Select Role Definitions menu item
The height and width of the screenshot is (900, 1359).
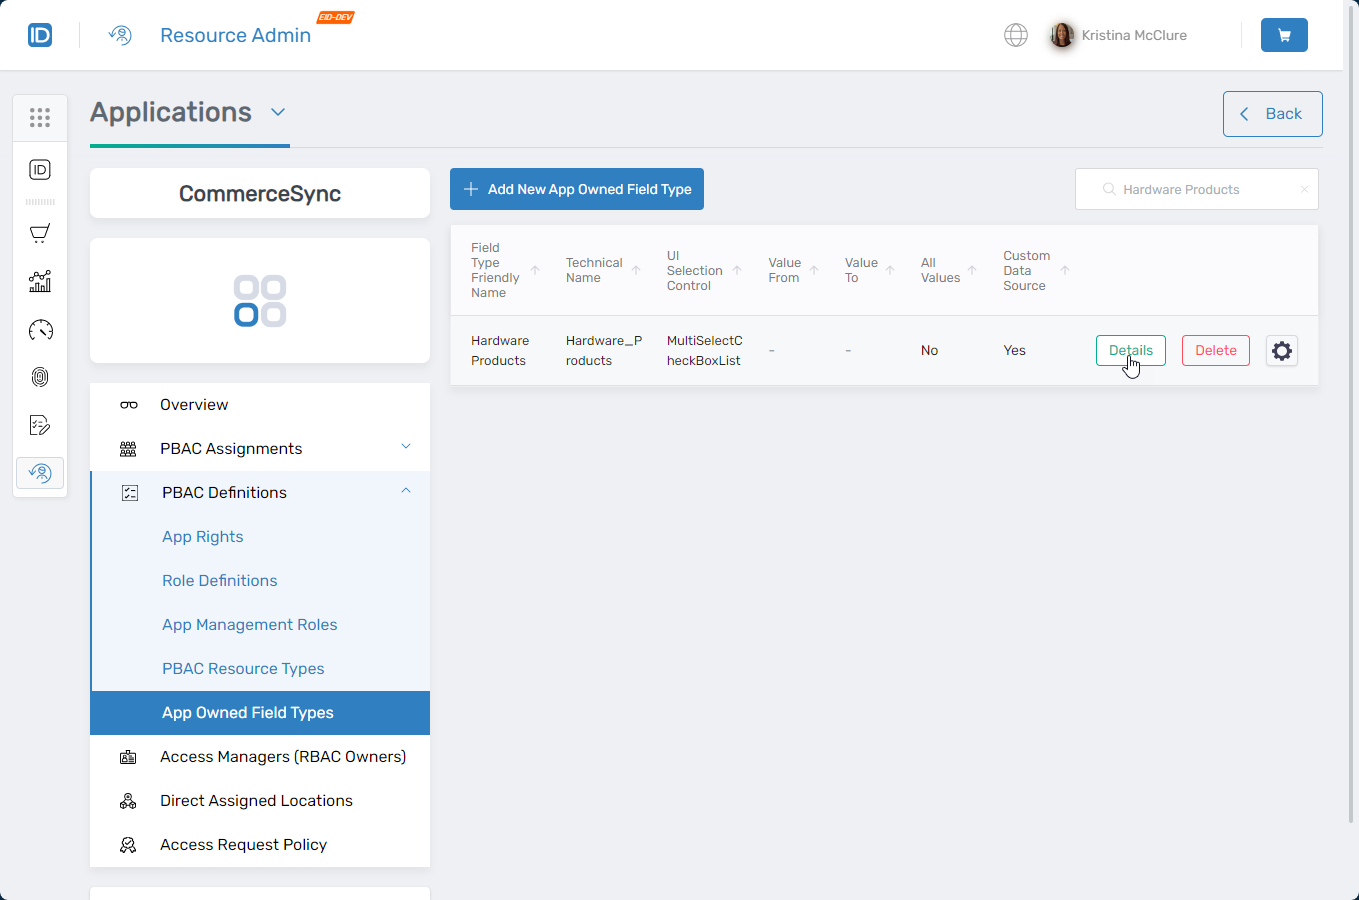(220, 581)
